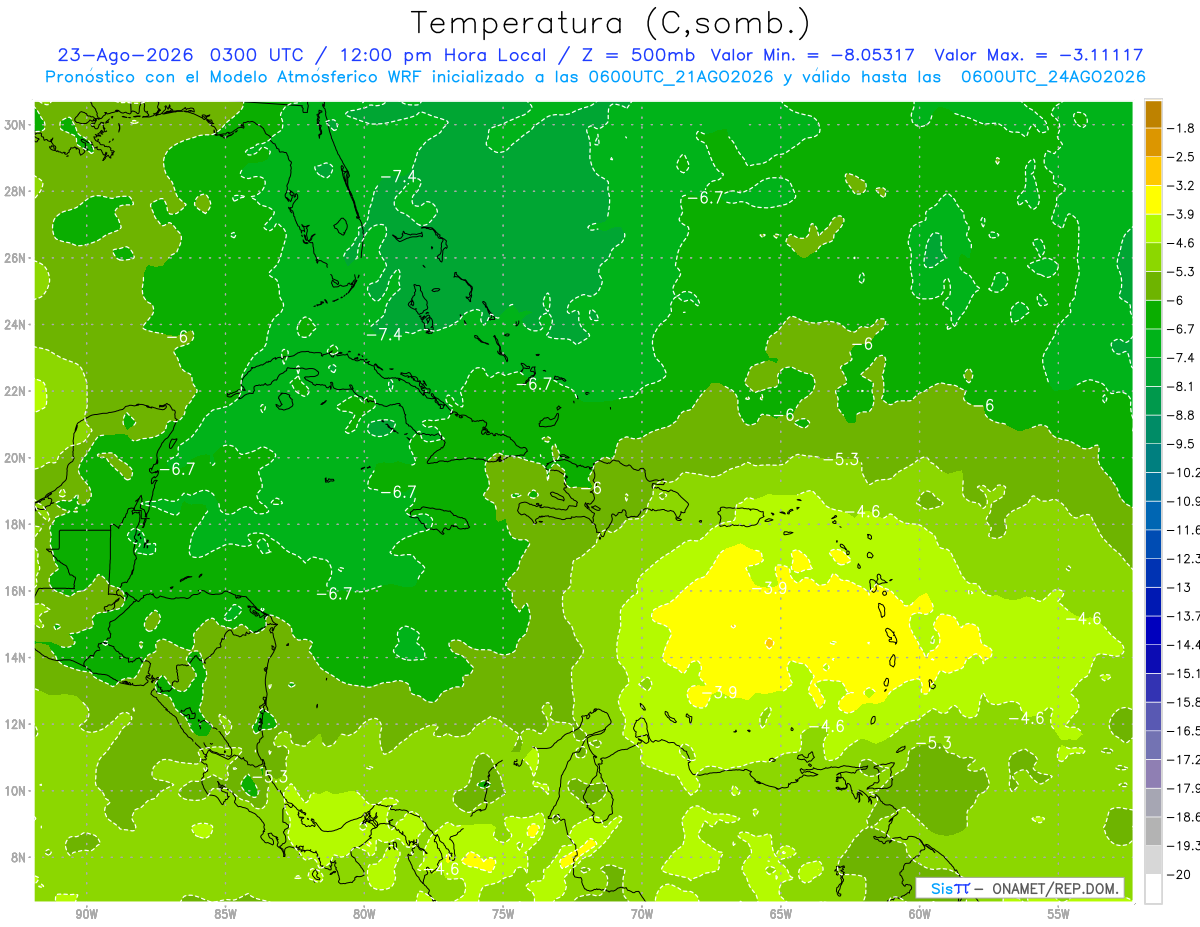Click the "18N" latitude axis label
This screenshot has width=1200, height=927.
pos(15,525)
